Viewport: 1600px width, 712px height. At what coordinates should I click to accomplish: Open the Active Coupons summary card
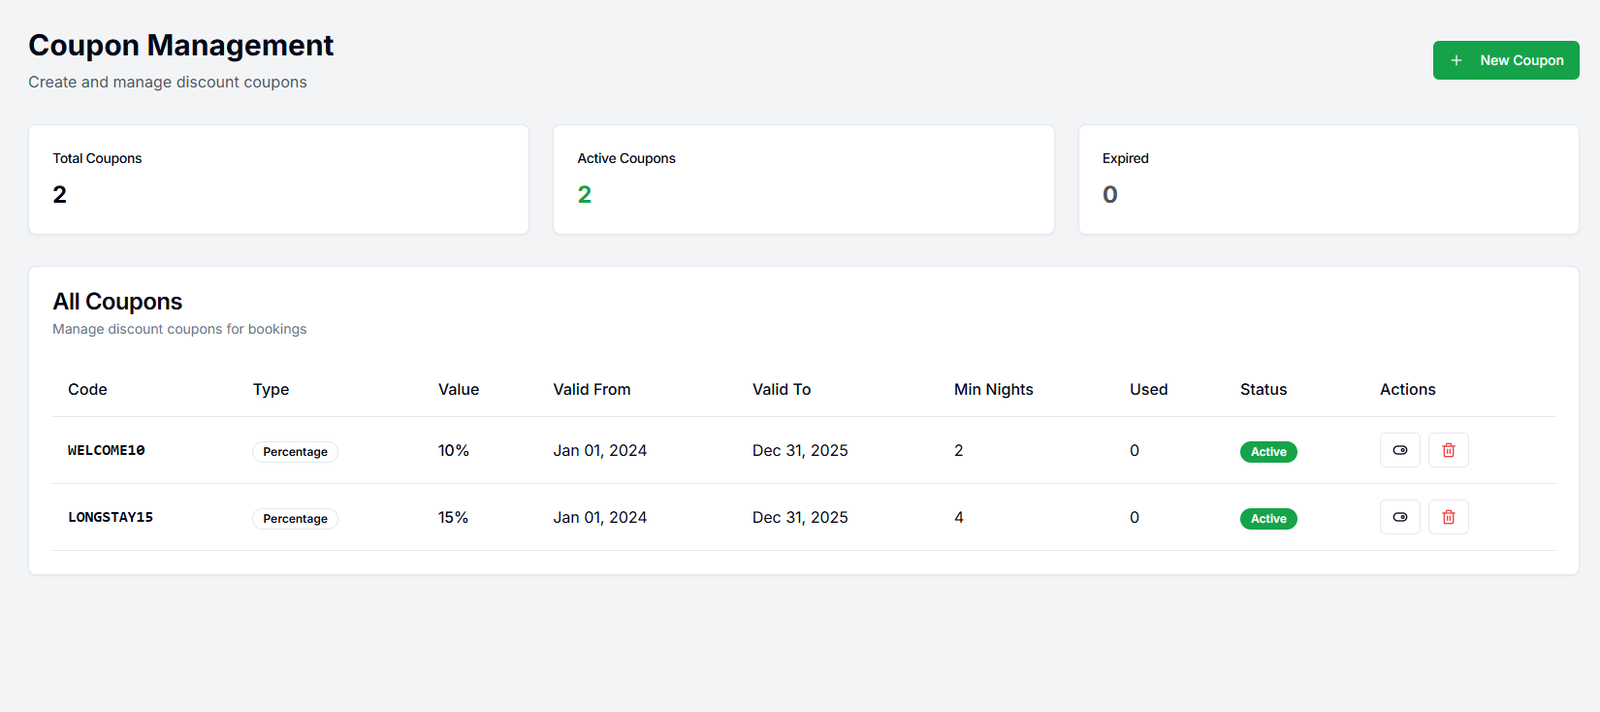click(x=803, y=180)
